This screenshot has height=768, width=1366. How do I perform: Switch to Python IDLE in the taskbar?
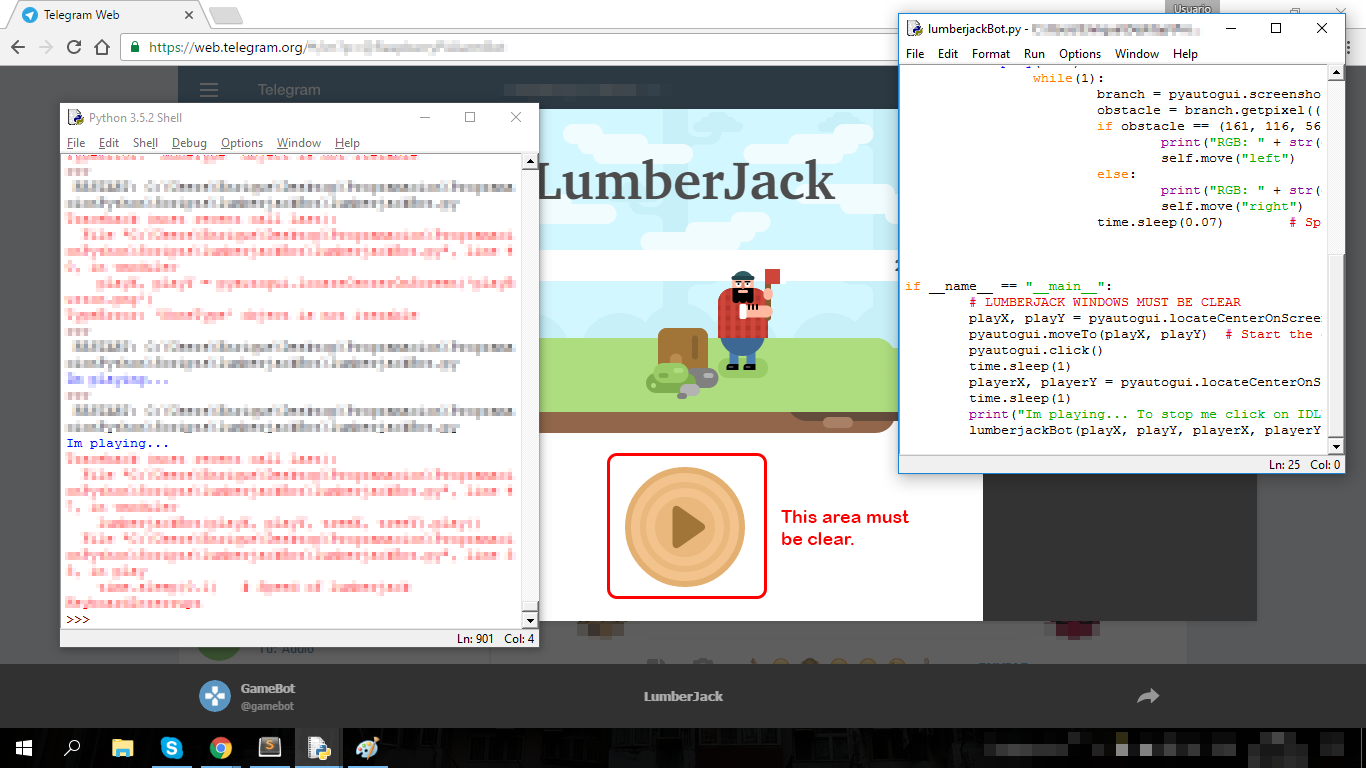coord(319,748)
